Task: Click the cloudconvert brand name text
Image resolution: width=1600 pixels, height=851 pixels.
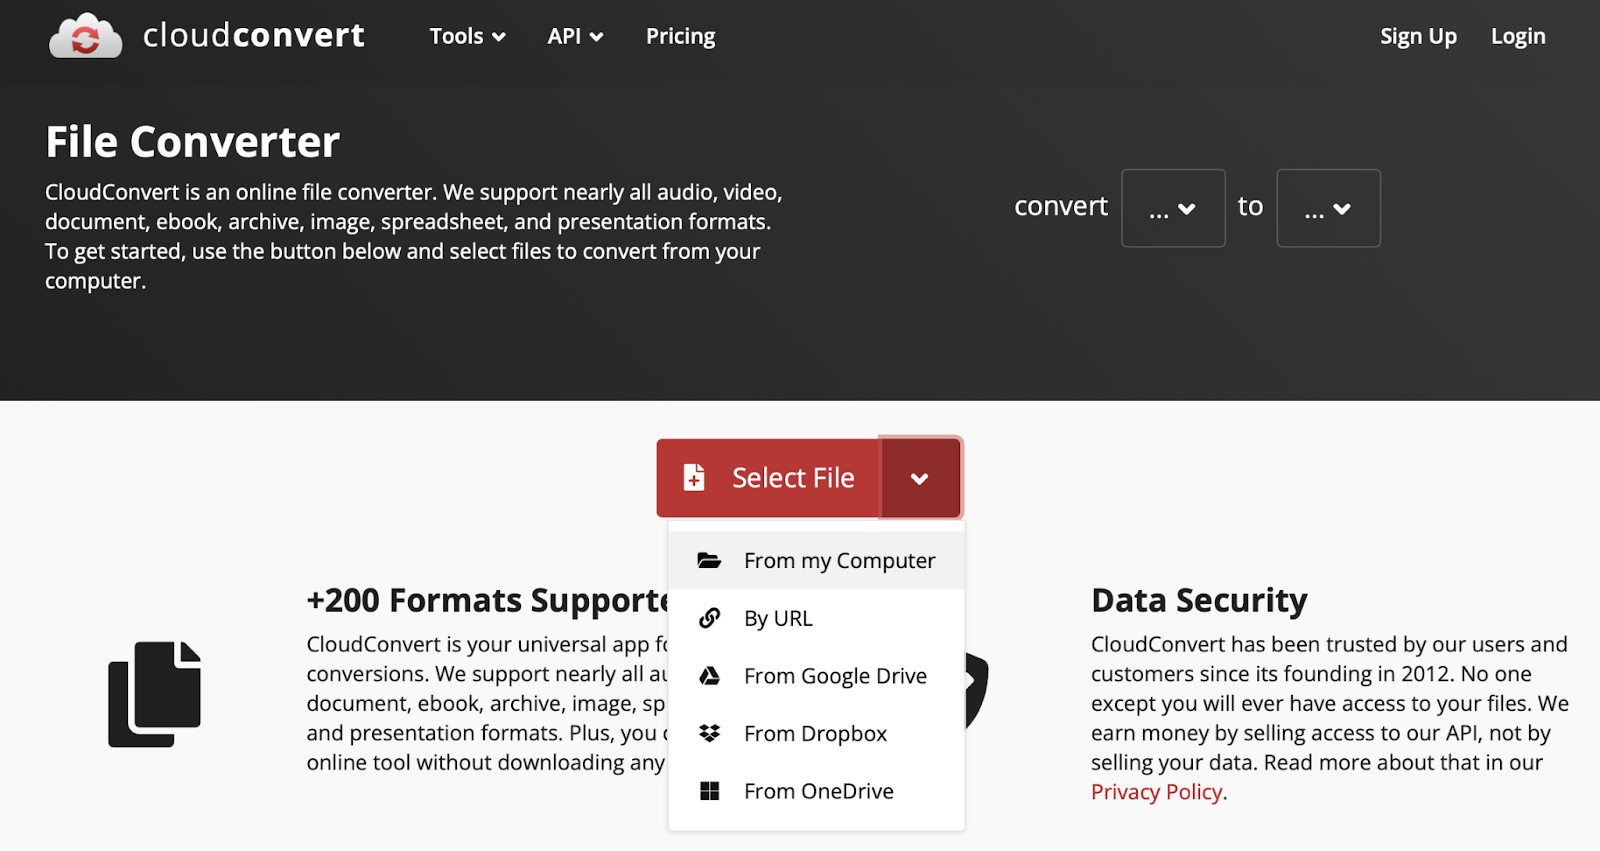Action: pyautogui.click(x=253, y=36)
